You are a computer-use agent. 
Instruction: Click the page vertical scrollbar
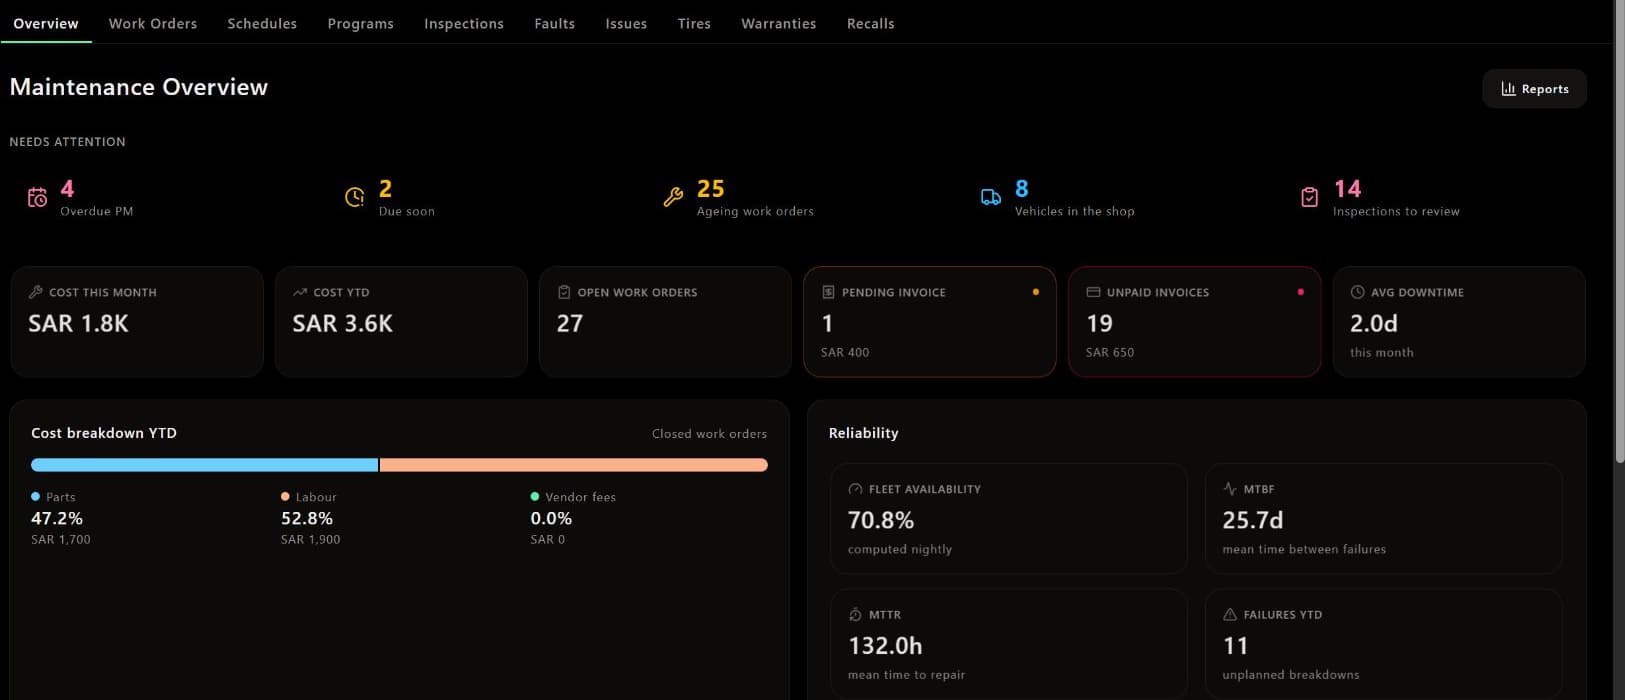[1619, 232]
